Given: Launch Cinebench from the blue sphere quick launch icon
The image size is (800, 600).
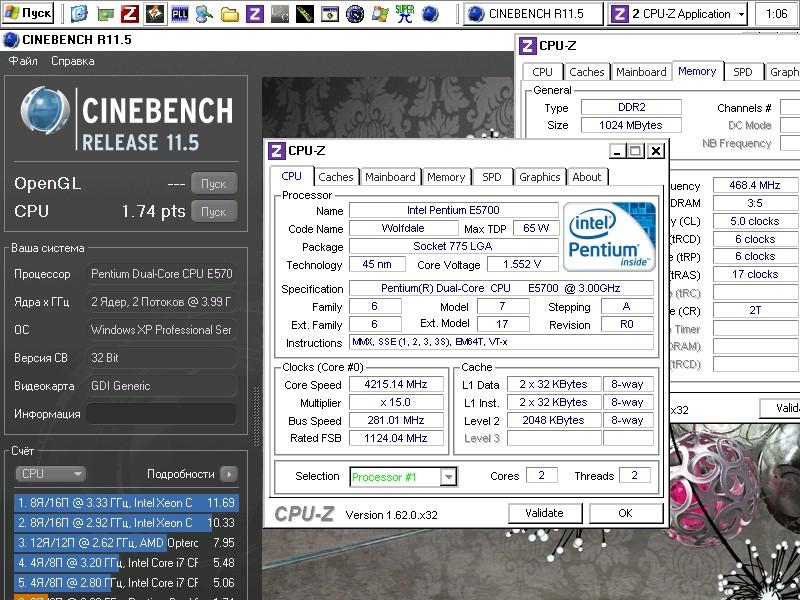Looking at the screenshot, I should (430, 14).
